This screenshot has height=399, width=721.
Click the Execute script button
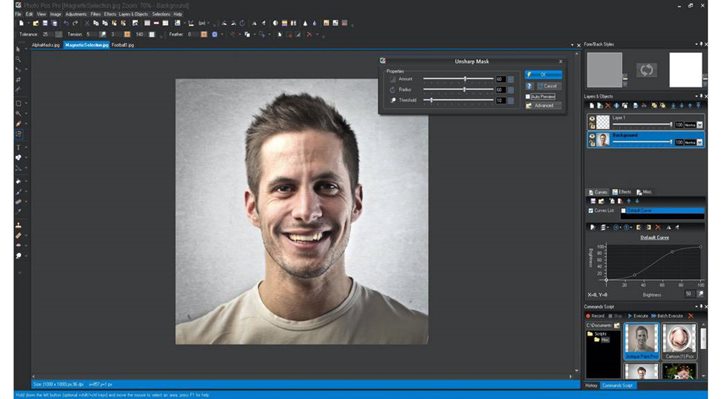638,316
